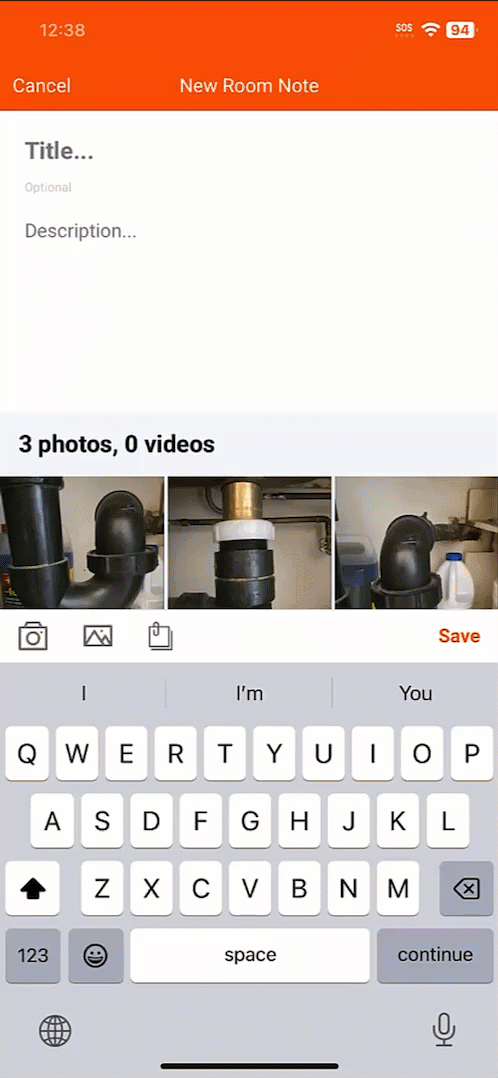This screenshot has height=1078, width=498.
Task: Switch to the 123 number keyboard
Action: [x=33, y=955]
